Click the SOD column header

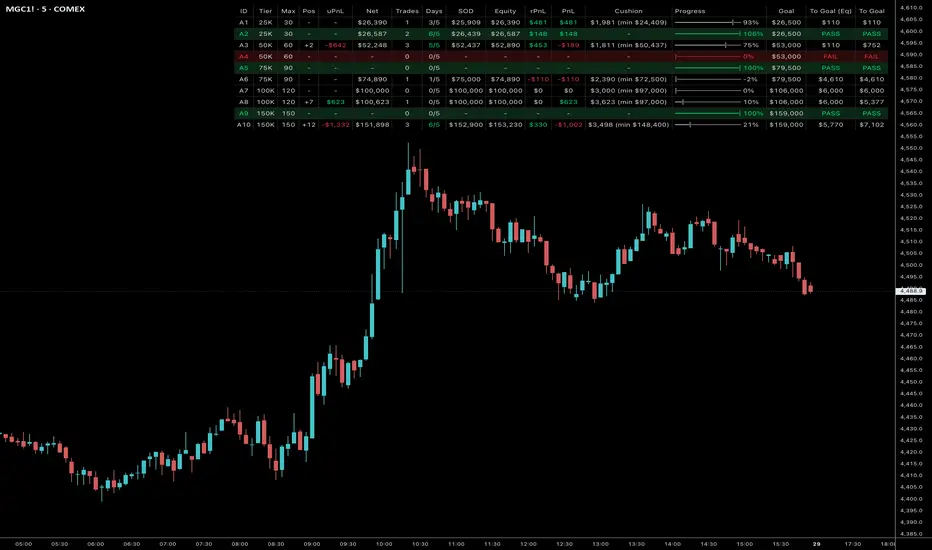click(465, 11)
